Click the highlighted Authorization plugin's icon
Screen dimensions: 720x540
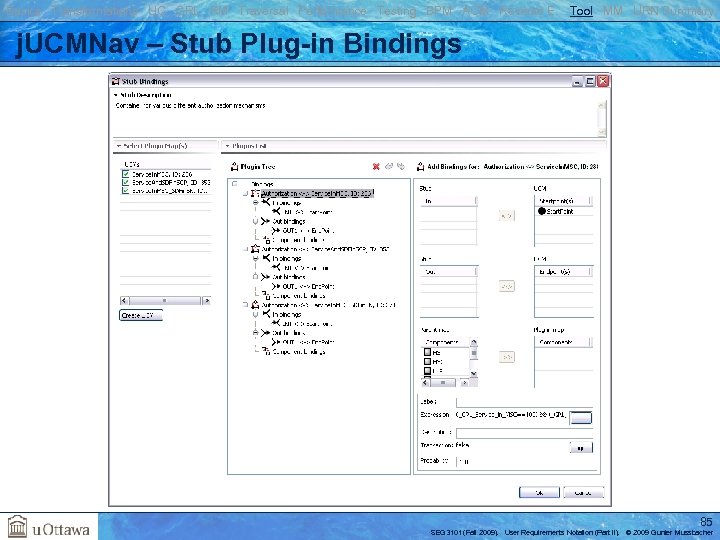pyautogui.click(x=255, y=193)
